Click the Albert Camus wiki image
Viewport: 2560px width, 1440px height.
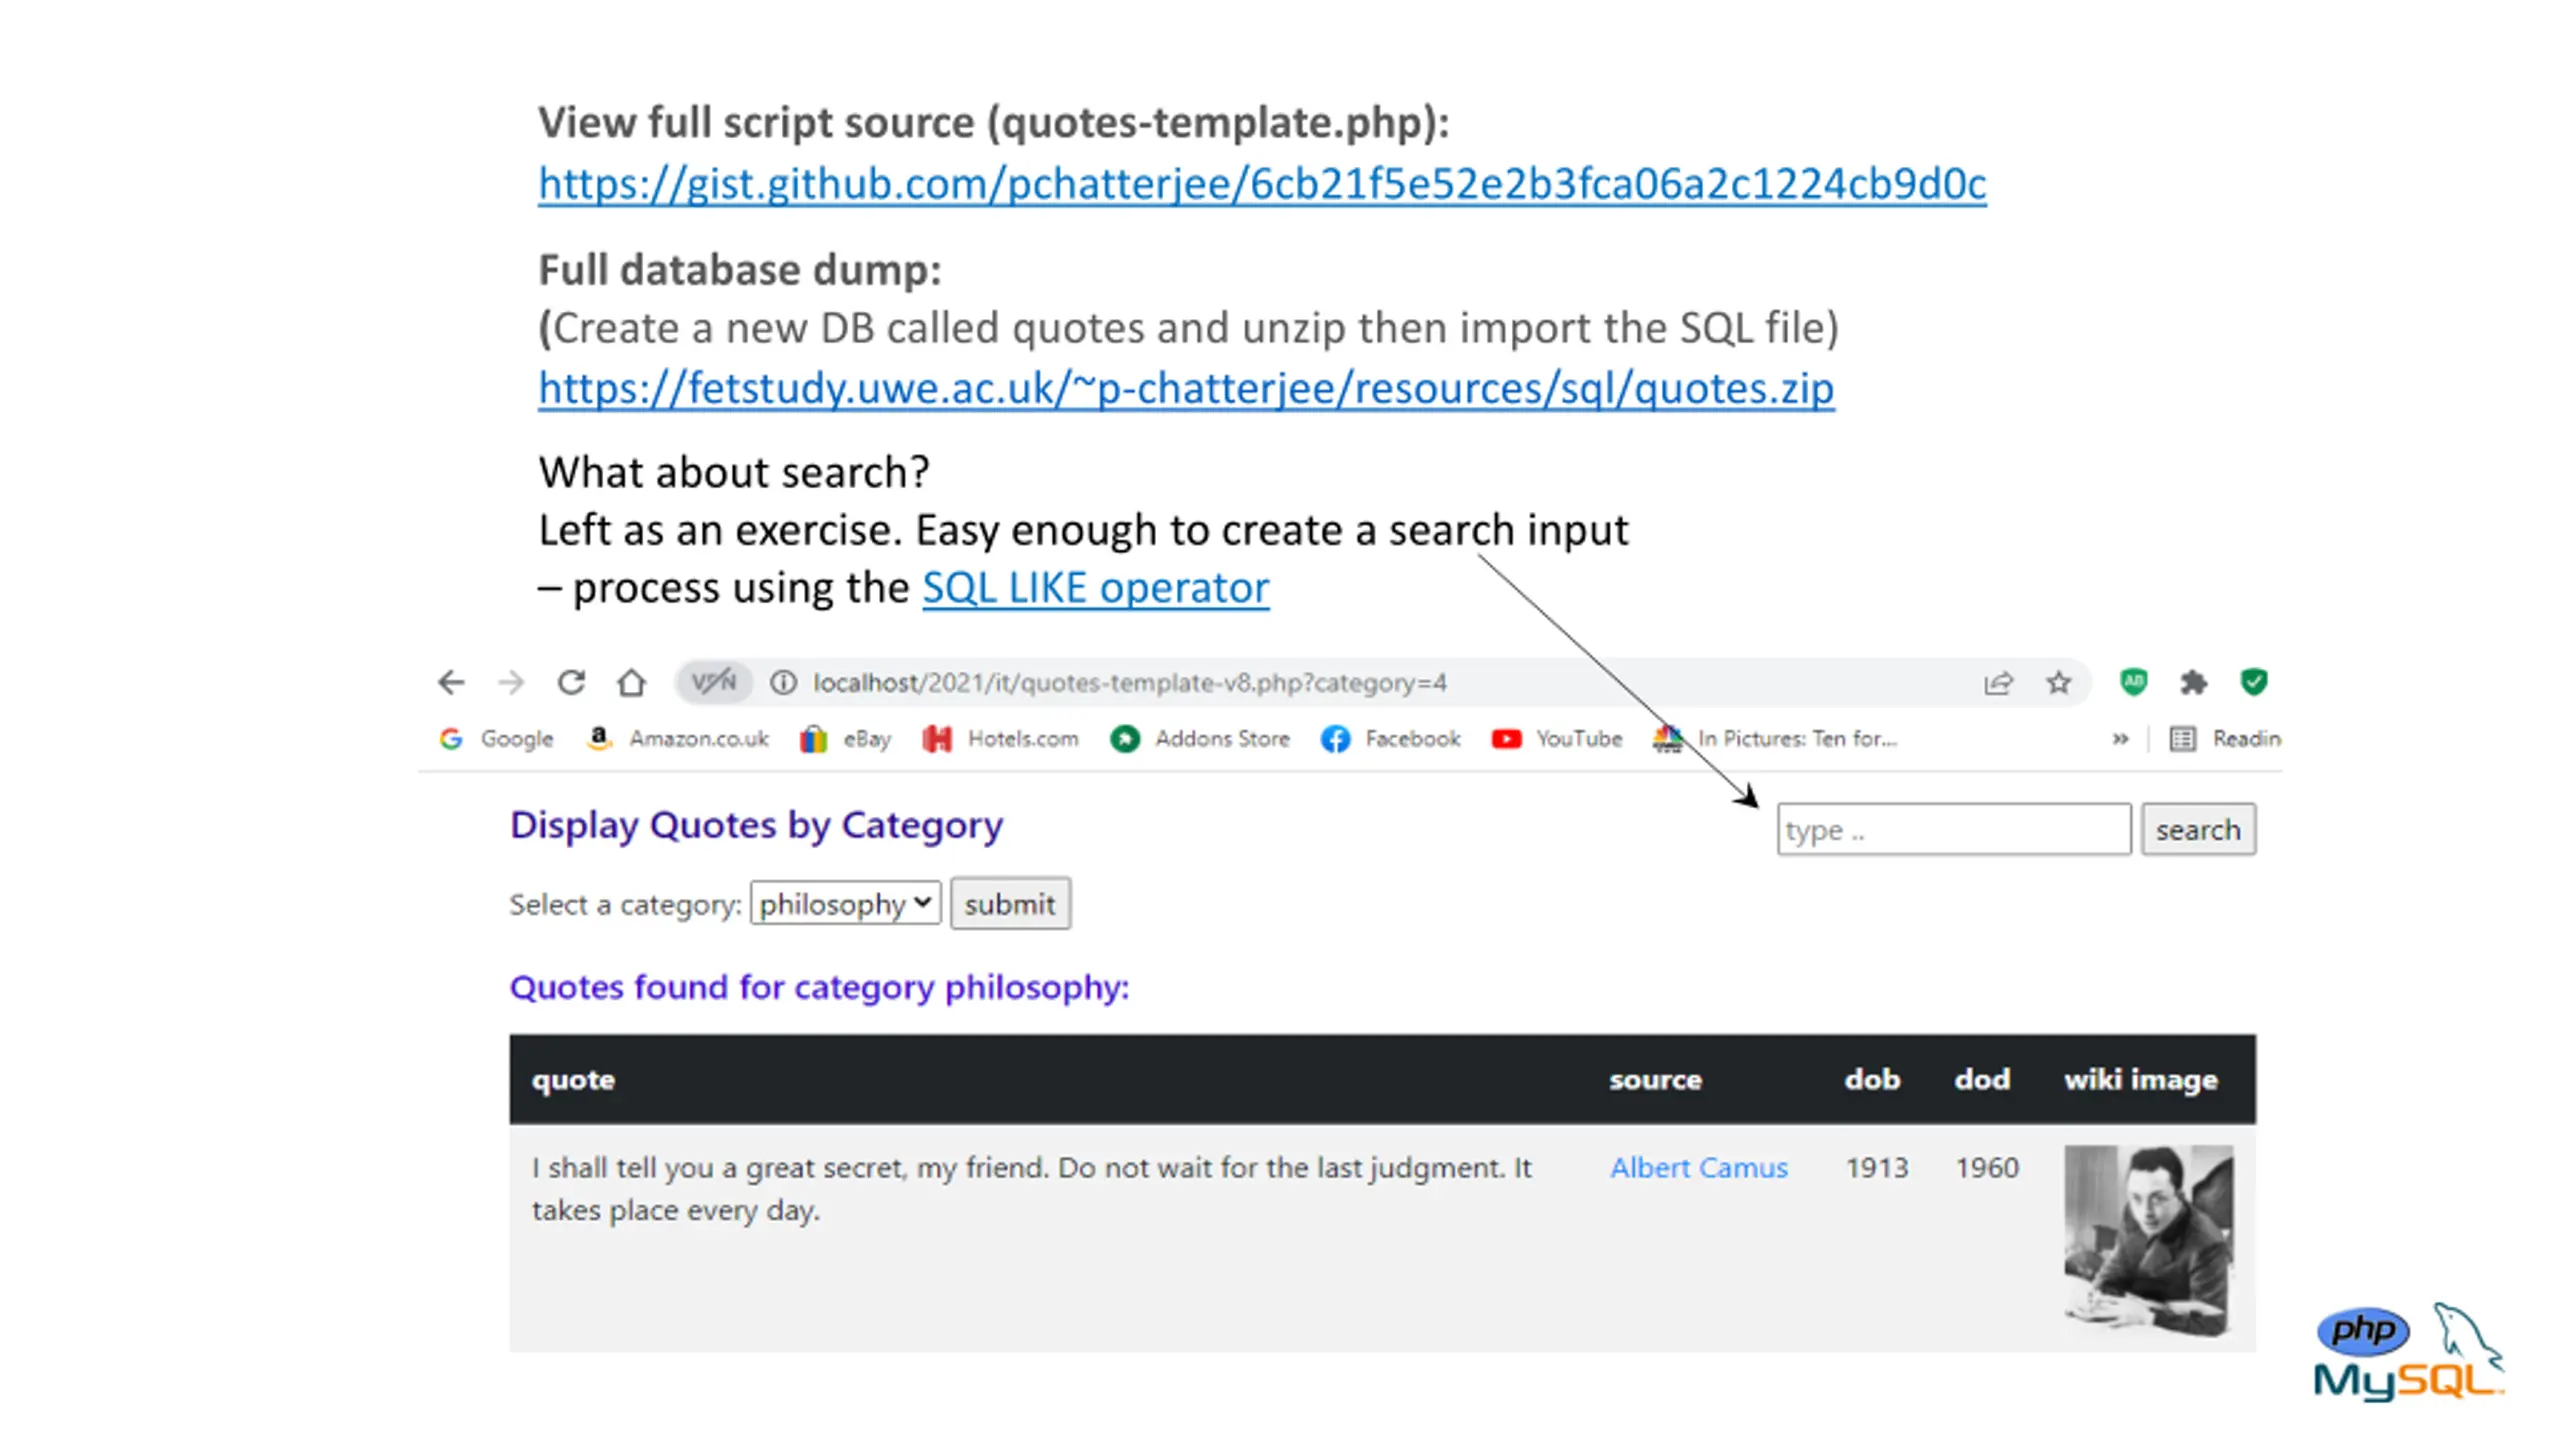coord(2148,1240)
